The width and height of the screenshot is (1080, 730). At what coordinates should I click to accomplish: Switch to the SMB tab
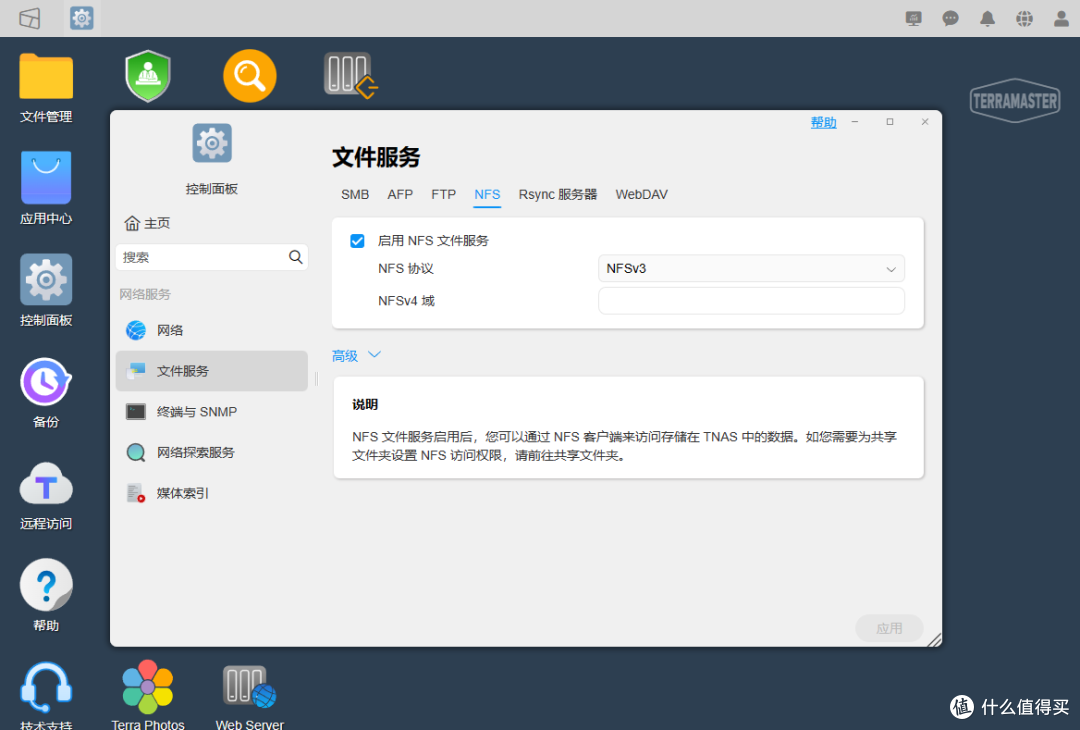(x=355, y=194)
